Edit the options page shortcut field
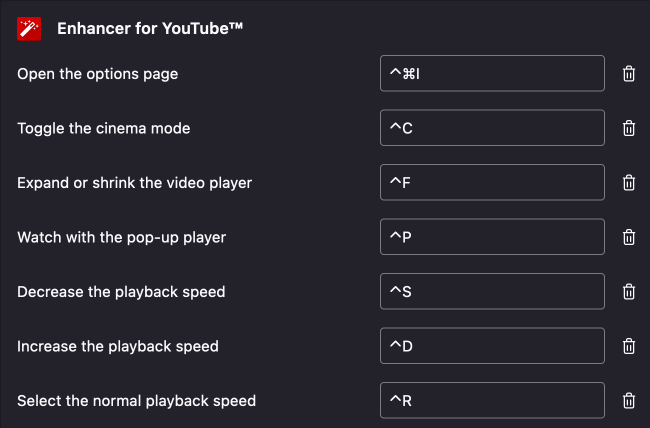 pyautogui.click(x=492, y=74)
